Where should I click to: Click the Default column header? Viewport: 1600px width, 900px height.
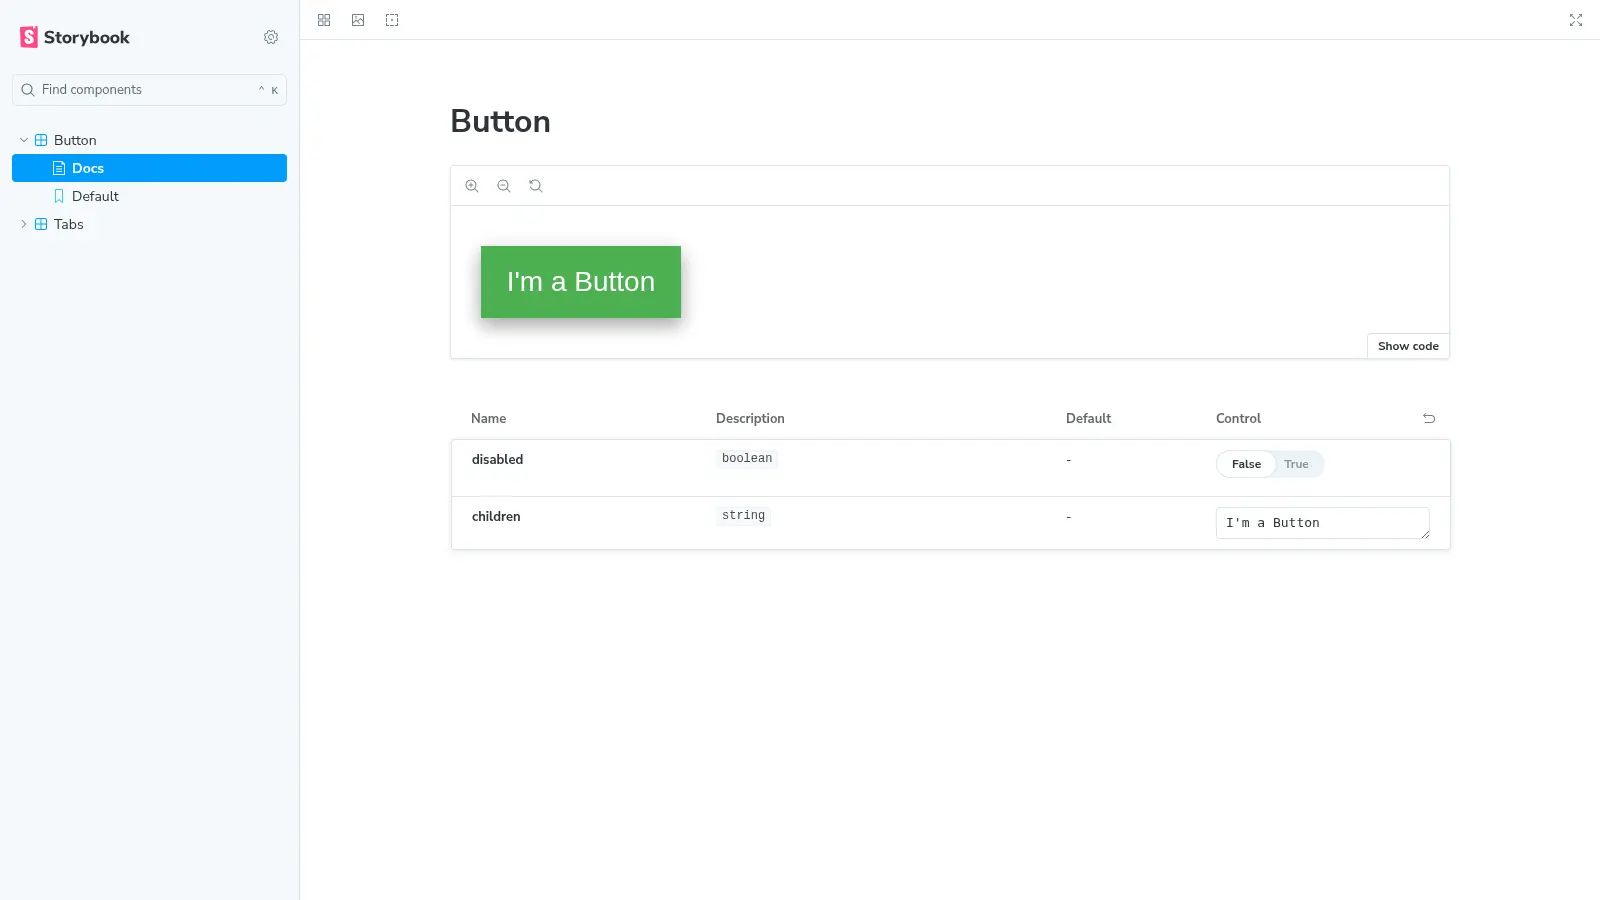coord(1088,419)
